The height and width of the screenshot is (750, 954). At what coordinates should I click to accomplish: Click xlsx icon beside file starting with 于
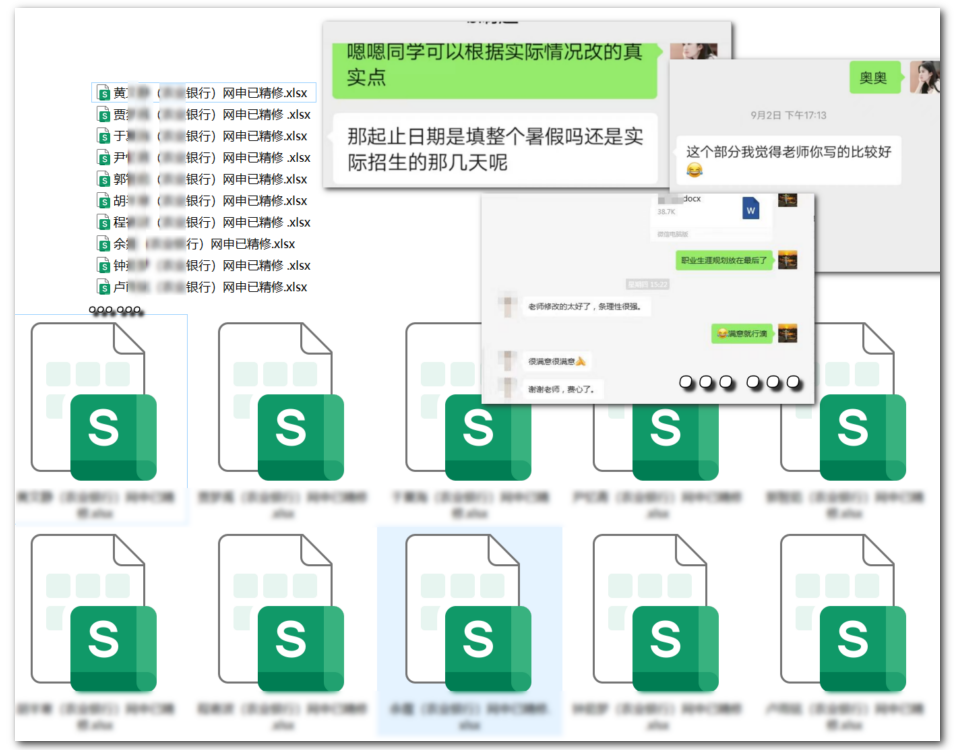[103, 136]
